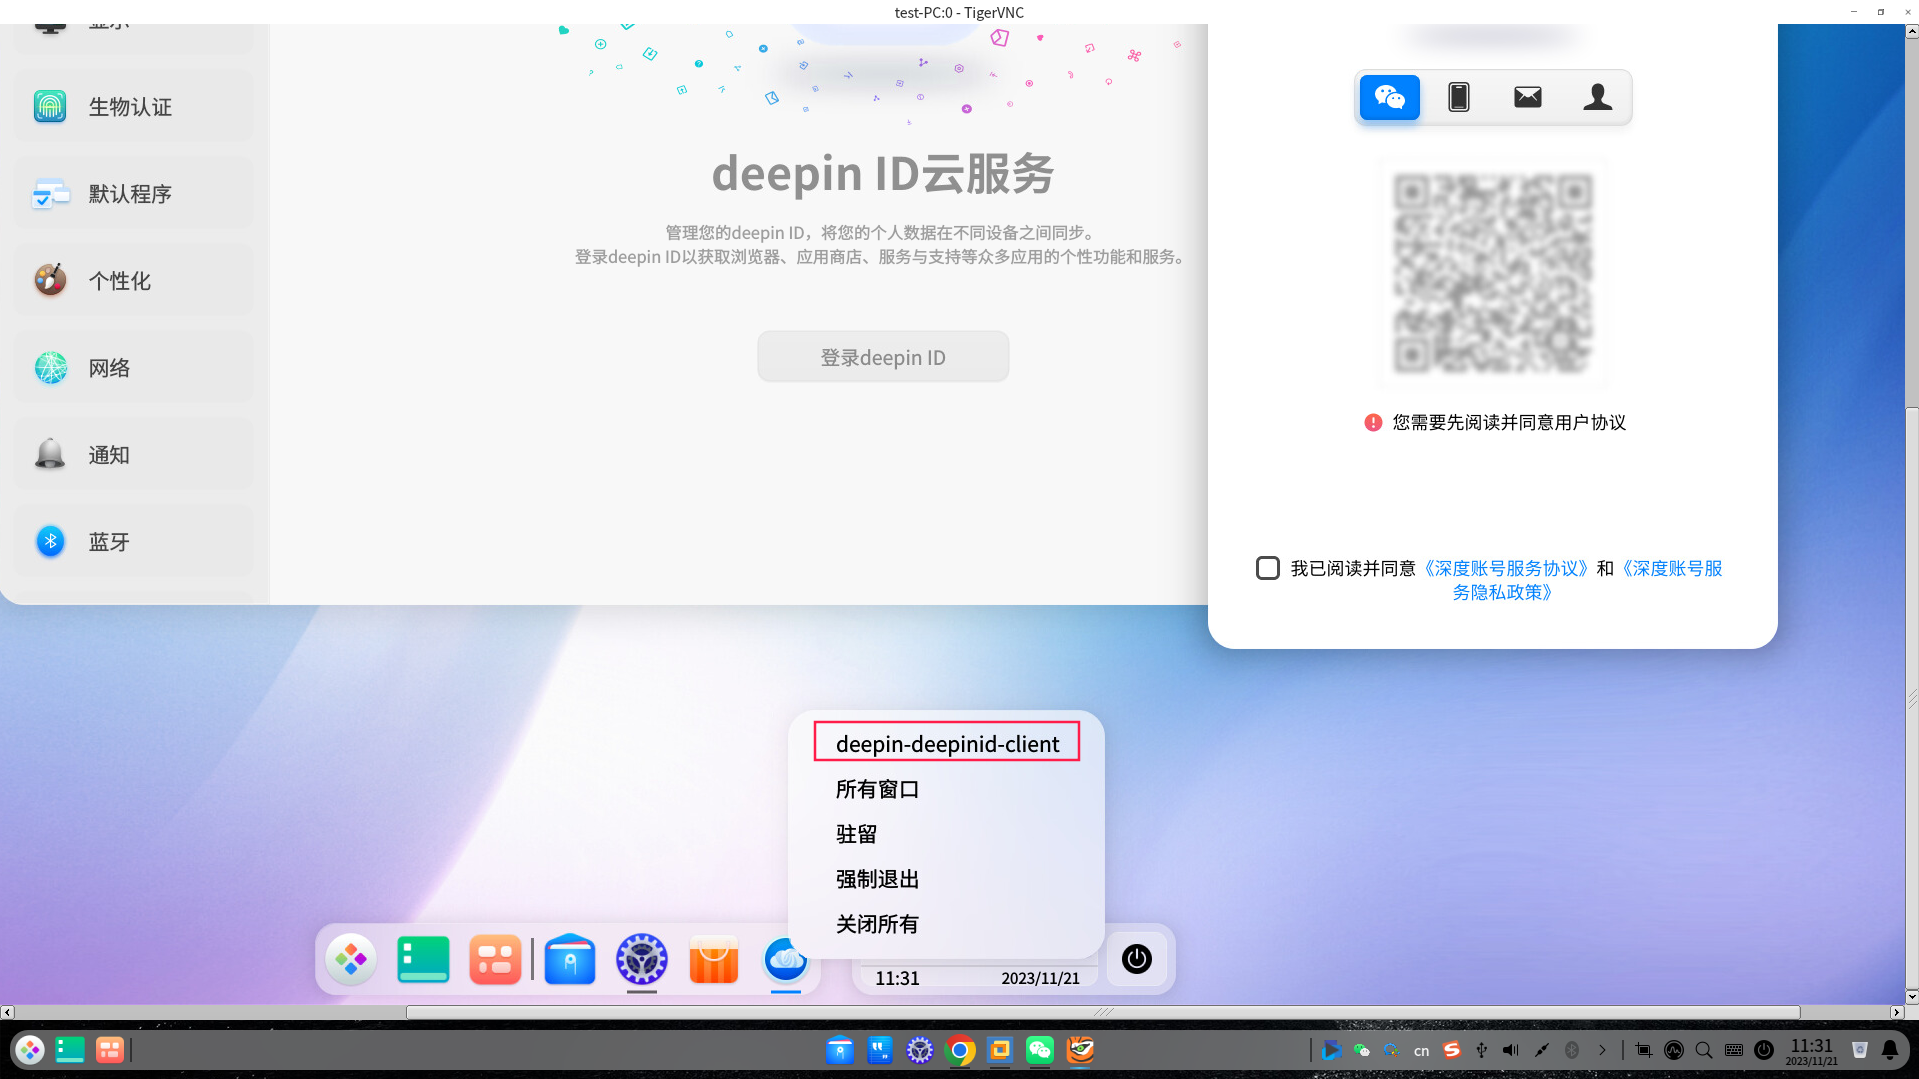
Task: Open the notification bell in the tray
Action: 1888,1050
